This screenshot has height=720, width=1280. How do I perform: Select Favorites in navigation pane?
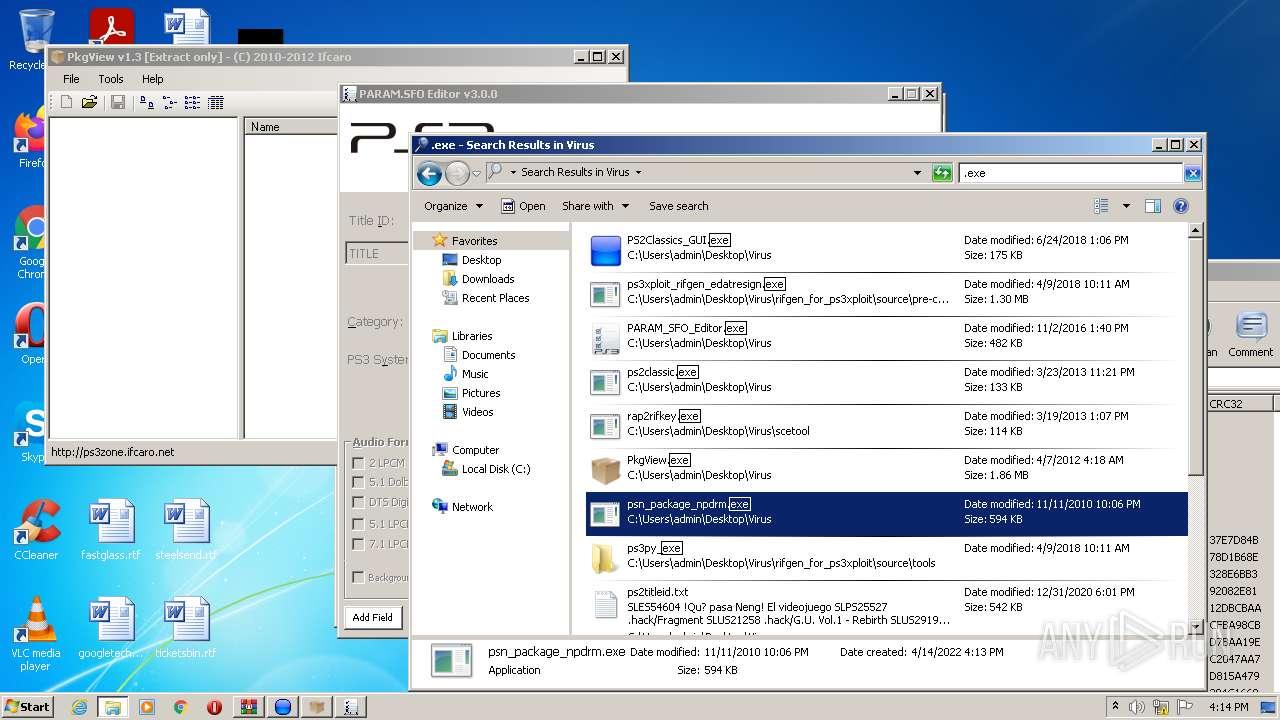pyautogui.click(x=474, y=241)
